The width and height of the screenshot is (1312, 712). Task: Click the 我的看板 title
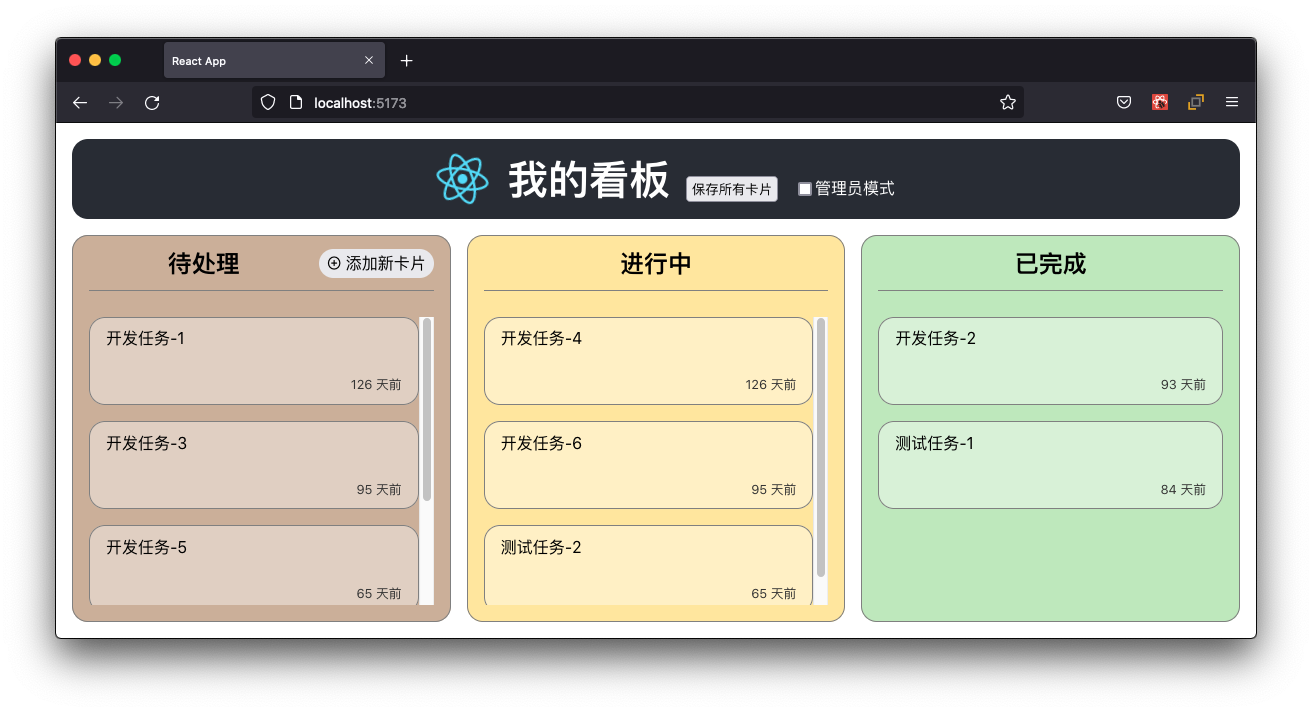click(x=588, y=181)
